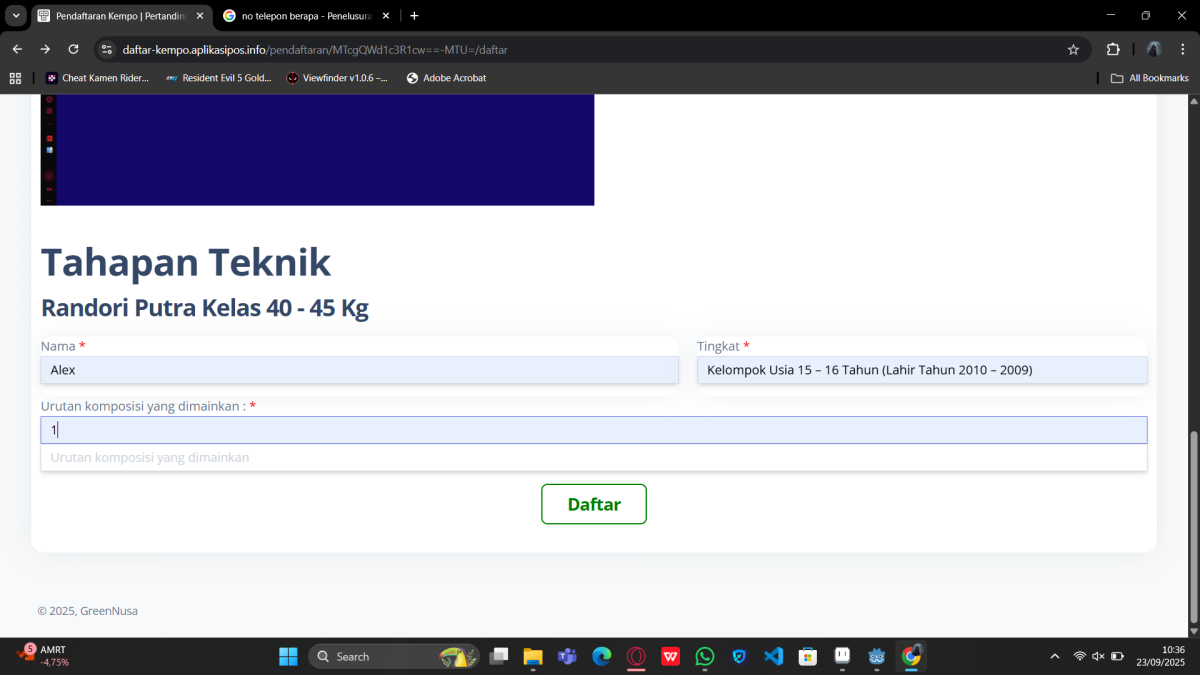The height and width of the screenshot is (675, 1200).
Task: Click the browser back arrow
Action: (x=17, y=49)
